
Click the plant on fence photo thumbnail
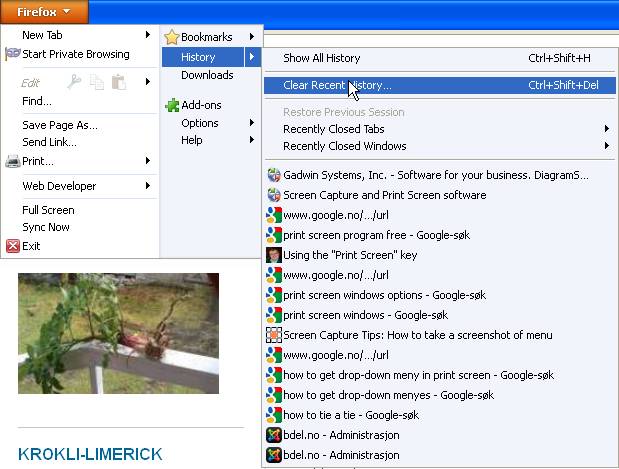[x=118, y=334]
